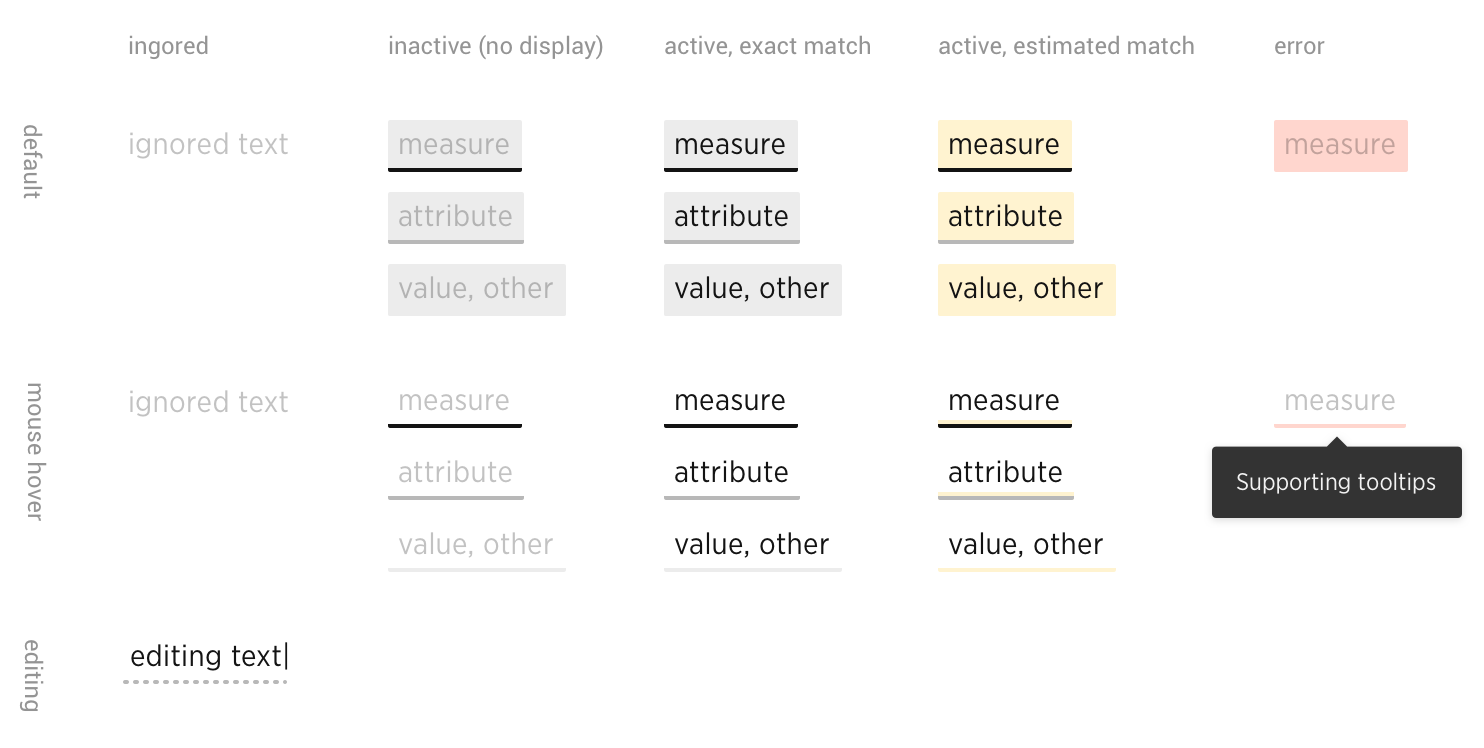Click the inactive default measure token

click(x=455, y=146)
